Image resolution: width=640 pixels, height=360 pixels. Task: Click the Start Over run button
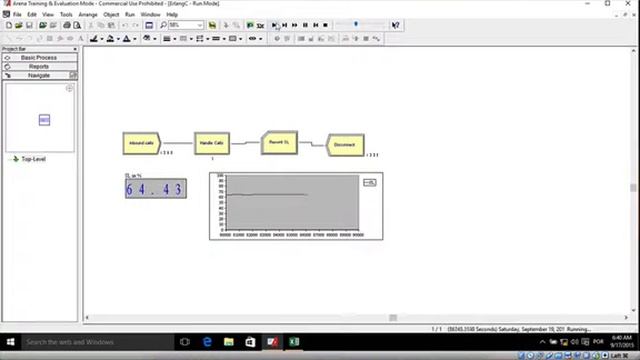[x=316, y=25]
